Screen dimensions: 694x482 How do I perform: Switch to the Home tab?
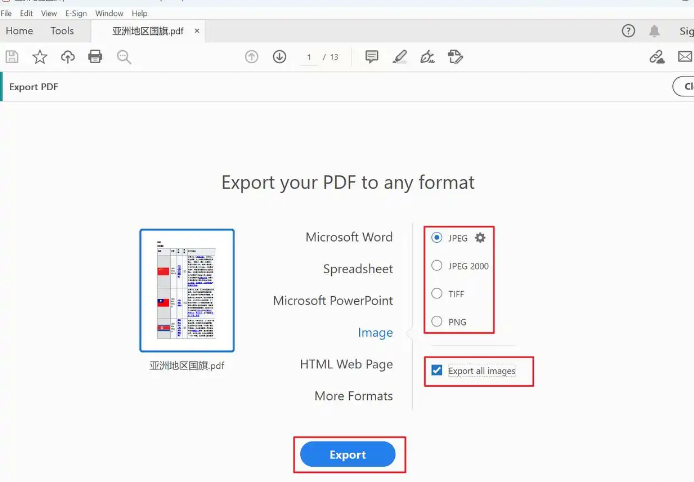(19, 31)
